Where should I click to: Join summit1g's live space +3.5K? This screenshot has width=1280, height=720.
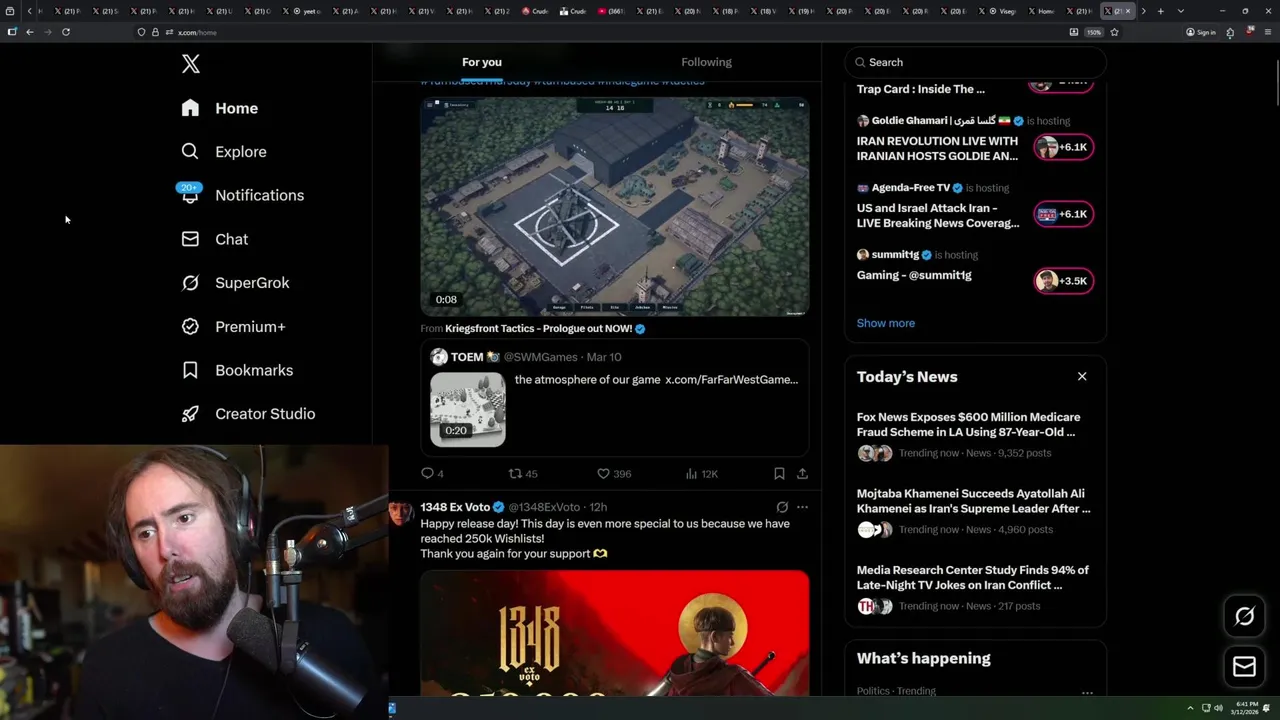pyautogui.click(x=1063, y=281)
